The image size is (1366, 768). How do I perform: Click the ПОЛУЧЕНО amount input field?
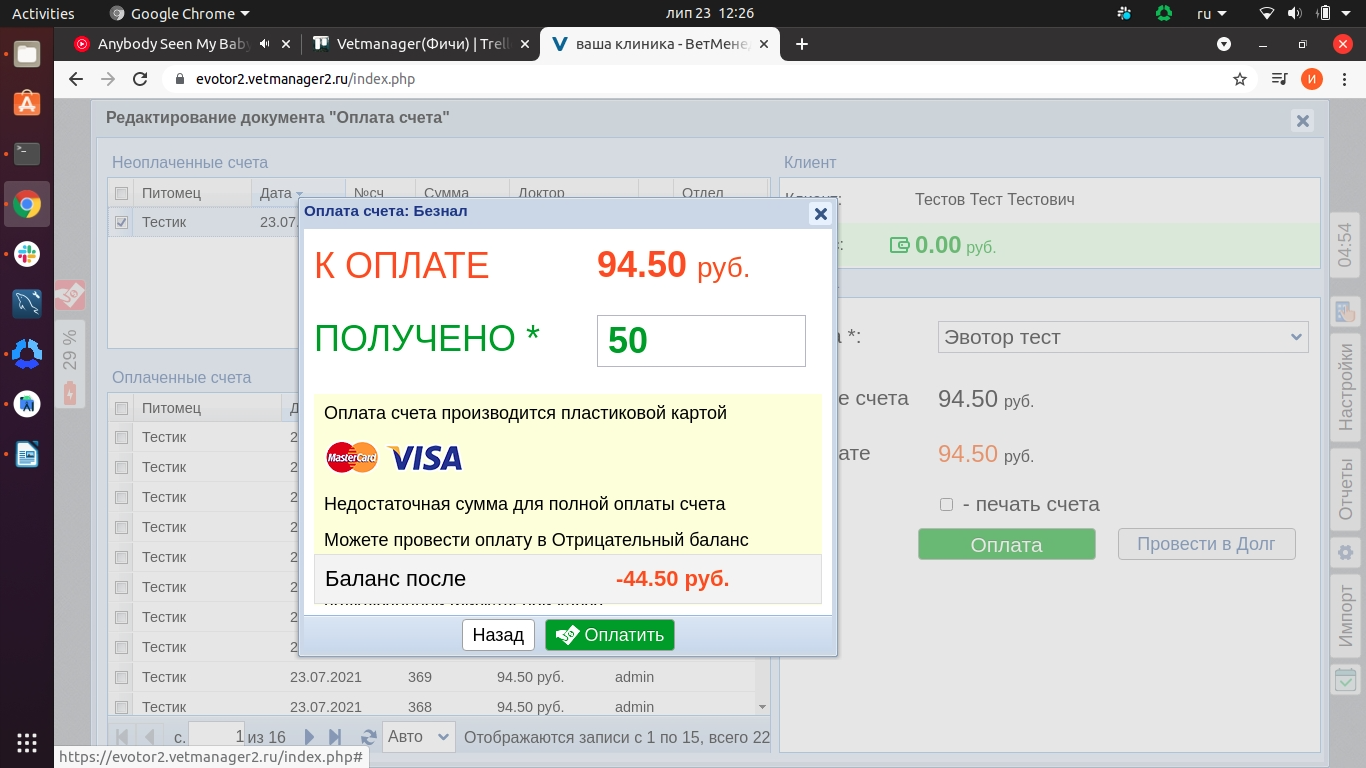(x=700, y=341)
